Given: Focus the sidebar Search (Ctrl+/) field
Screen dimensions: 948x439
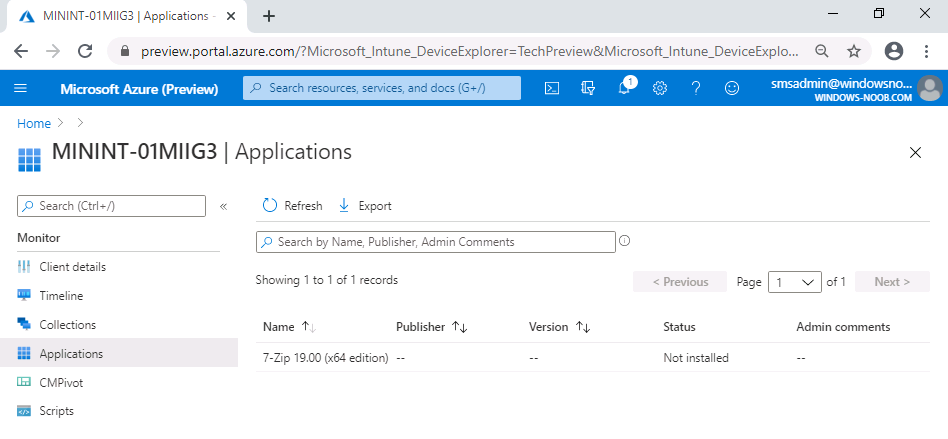Looking at the screenshot, I should point(111,206).
